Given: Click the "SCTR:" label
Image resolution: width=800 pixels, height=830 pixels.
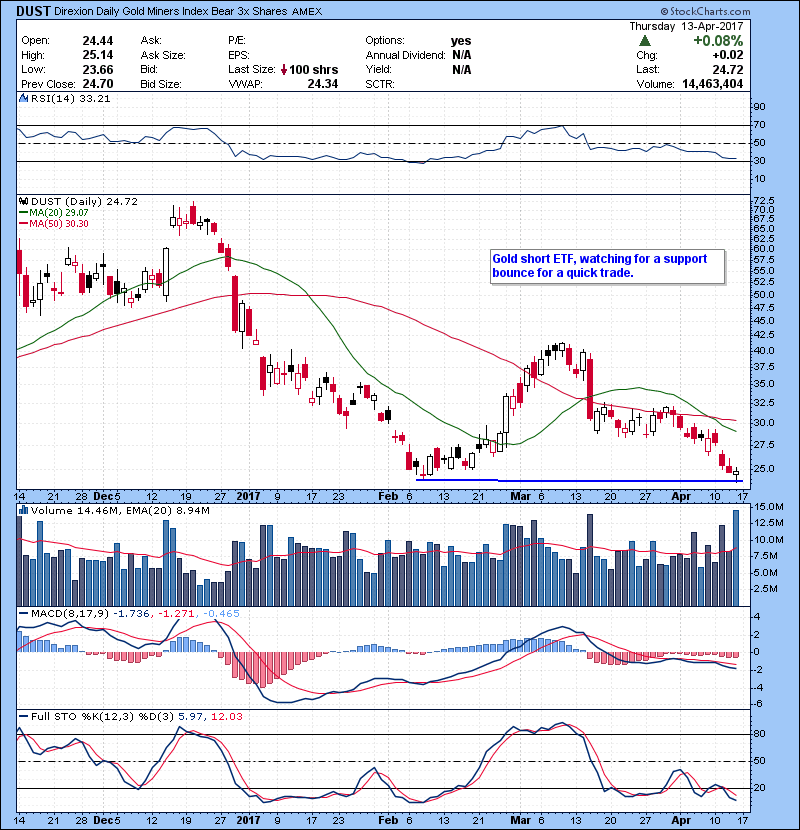Looking at the screenshot, I should point(380,84).
